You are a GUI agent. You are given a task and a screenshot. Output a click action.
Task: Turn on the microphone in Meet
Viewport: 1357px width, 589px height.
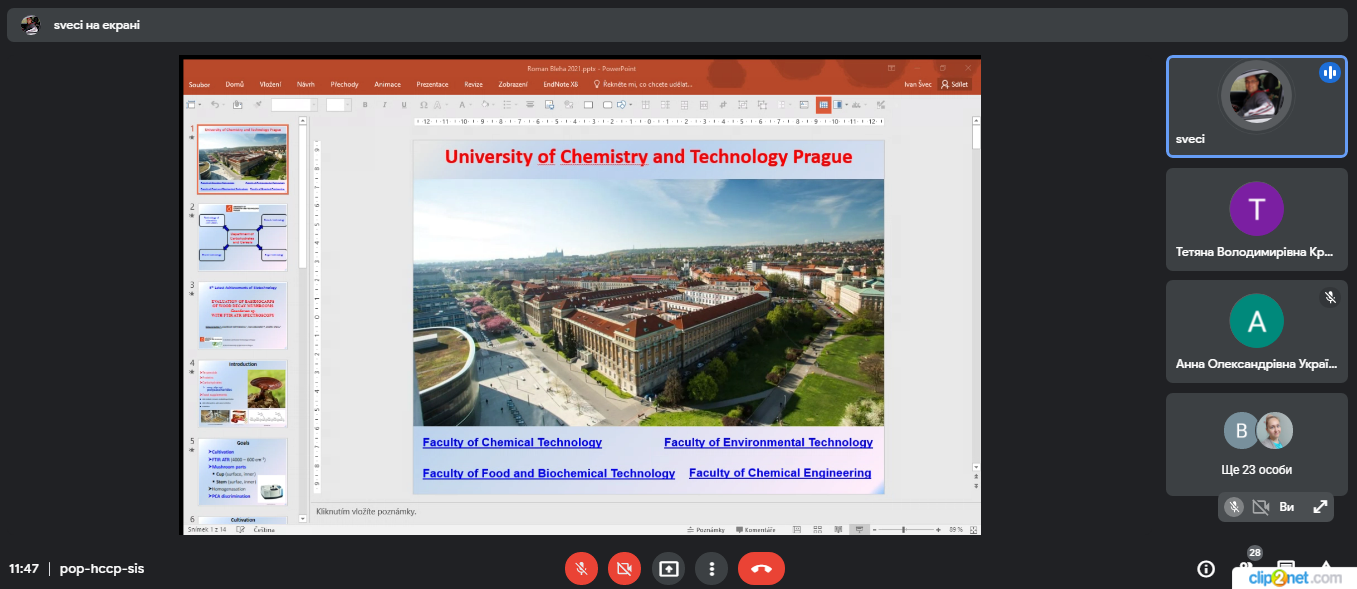[581, 569]
